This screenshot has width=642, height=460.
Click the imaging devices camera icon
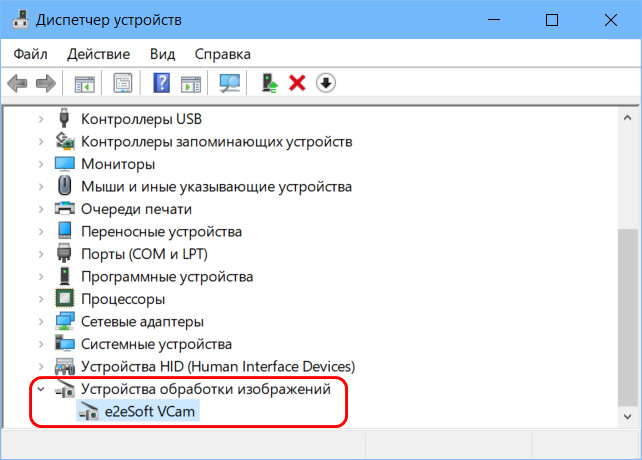[65, 389]
